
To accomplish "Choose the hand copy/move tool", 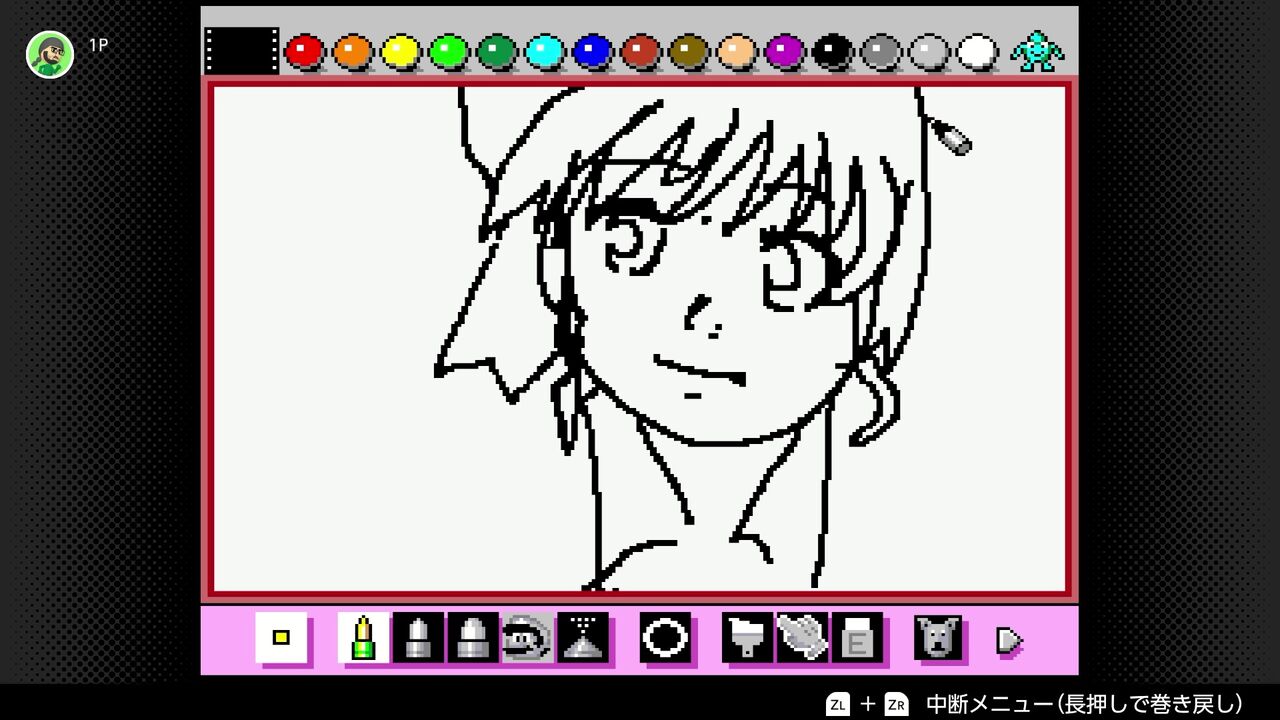I will 803,637.
